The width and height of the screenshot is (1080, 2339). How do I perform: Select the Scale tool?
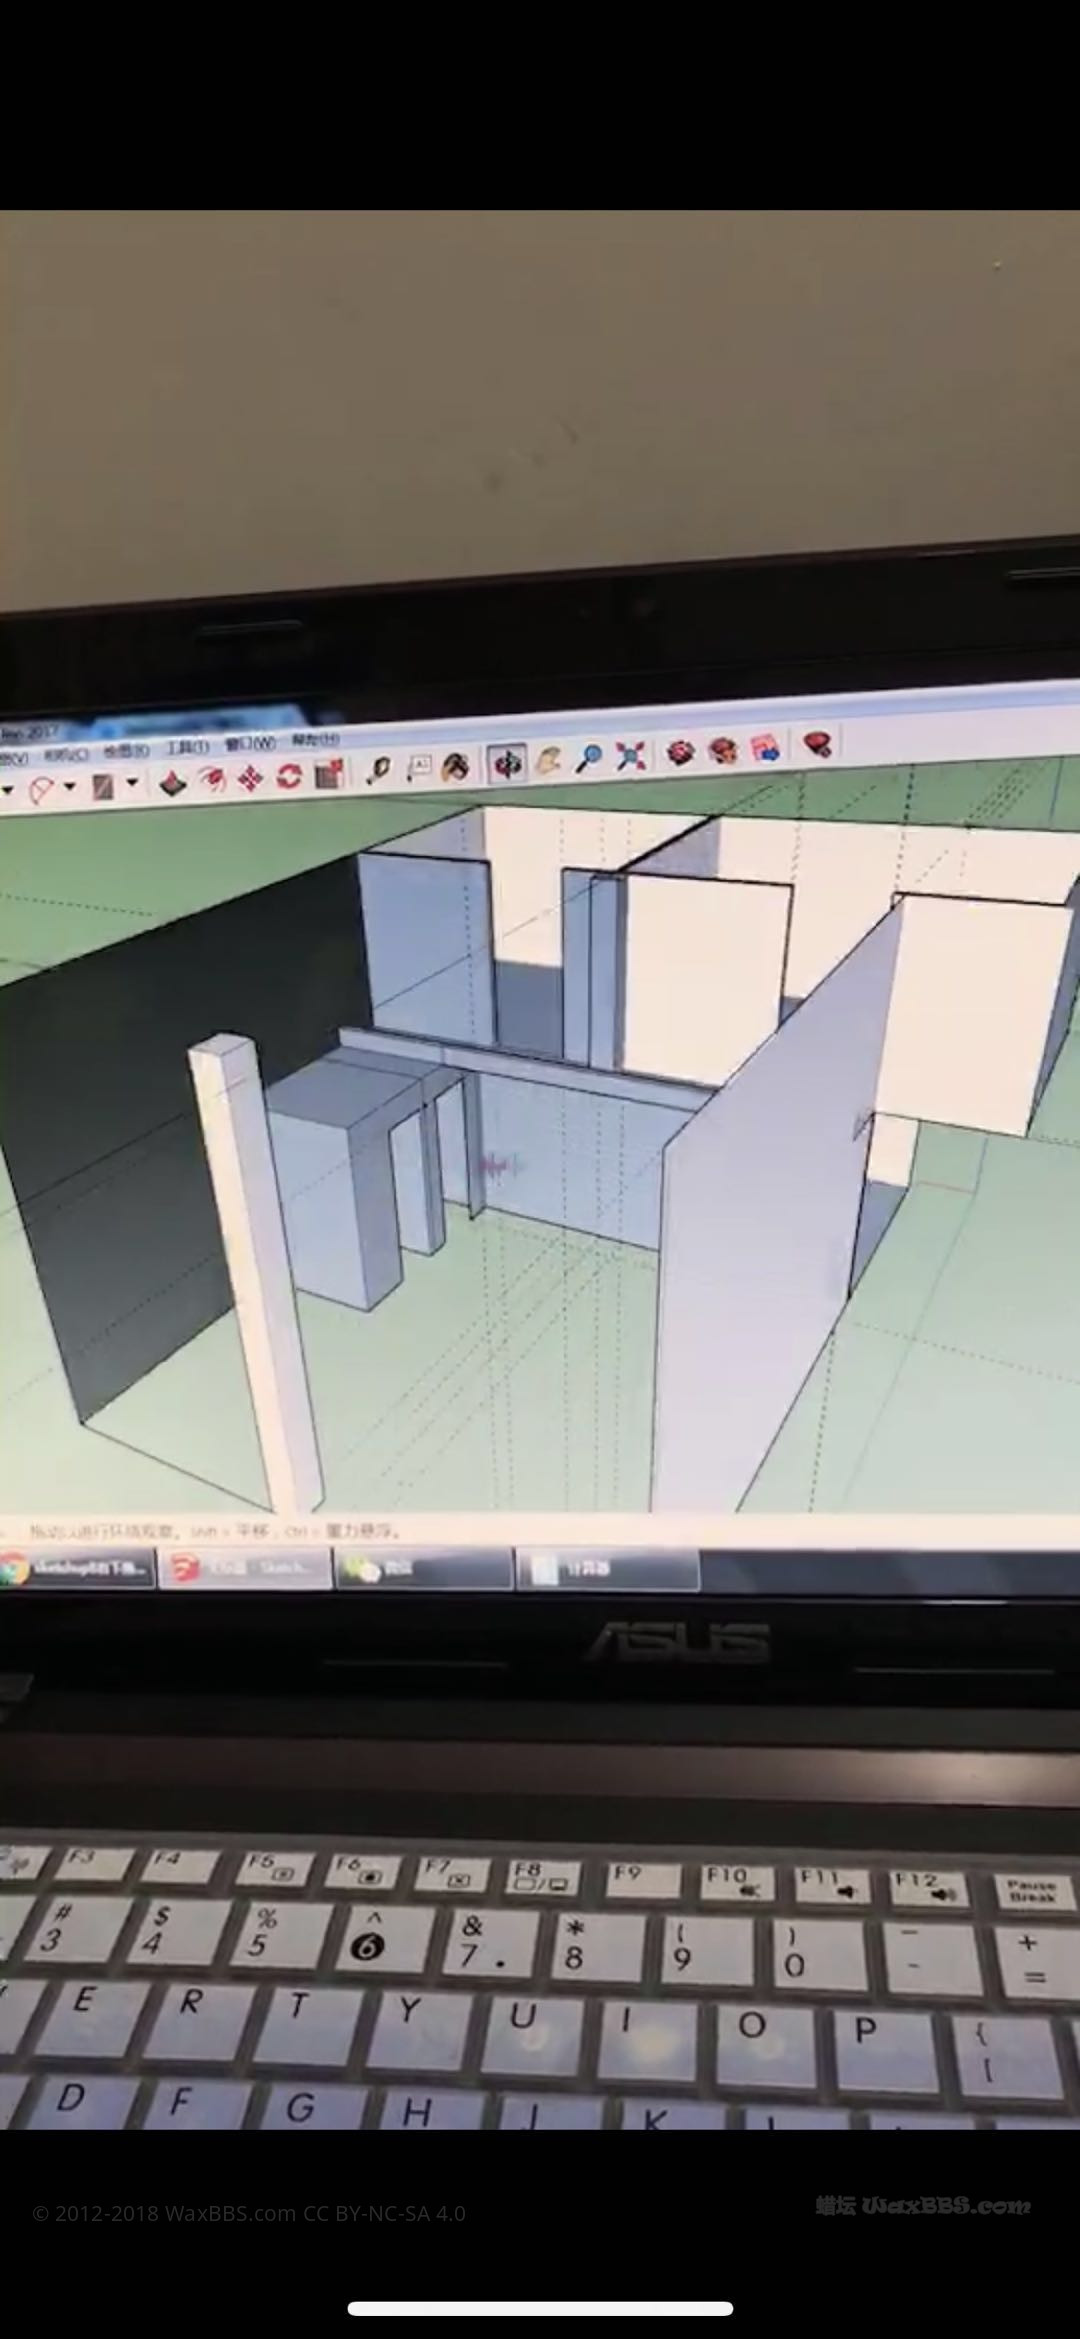click(x=329, y=774)
